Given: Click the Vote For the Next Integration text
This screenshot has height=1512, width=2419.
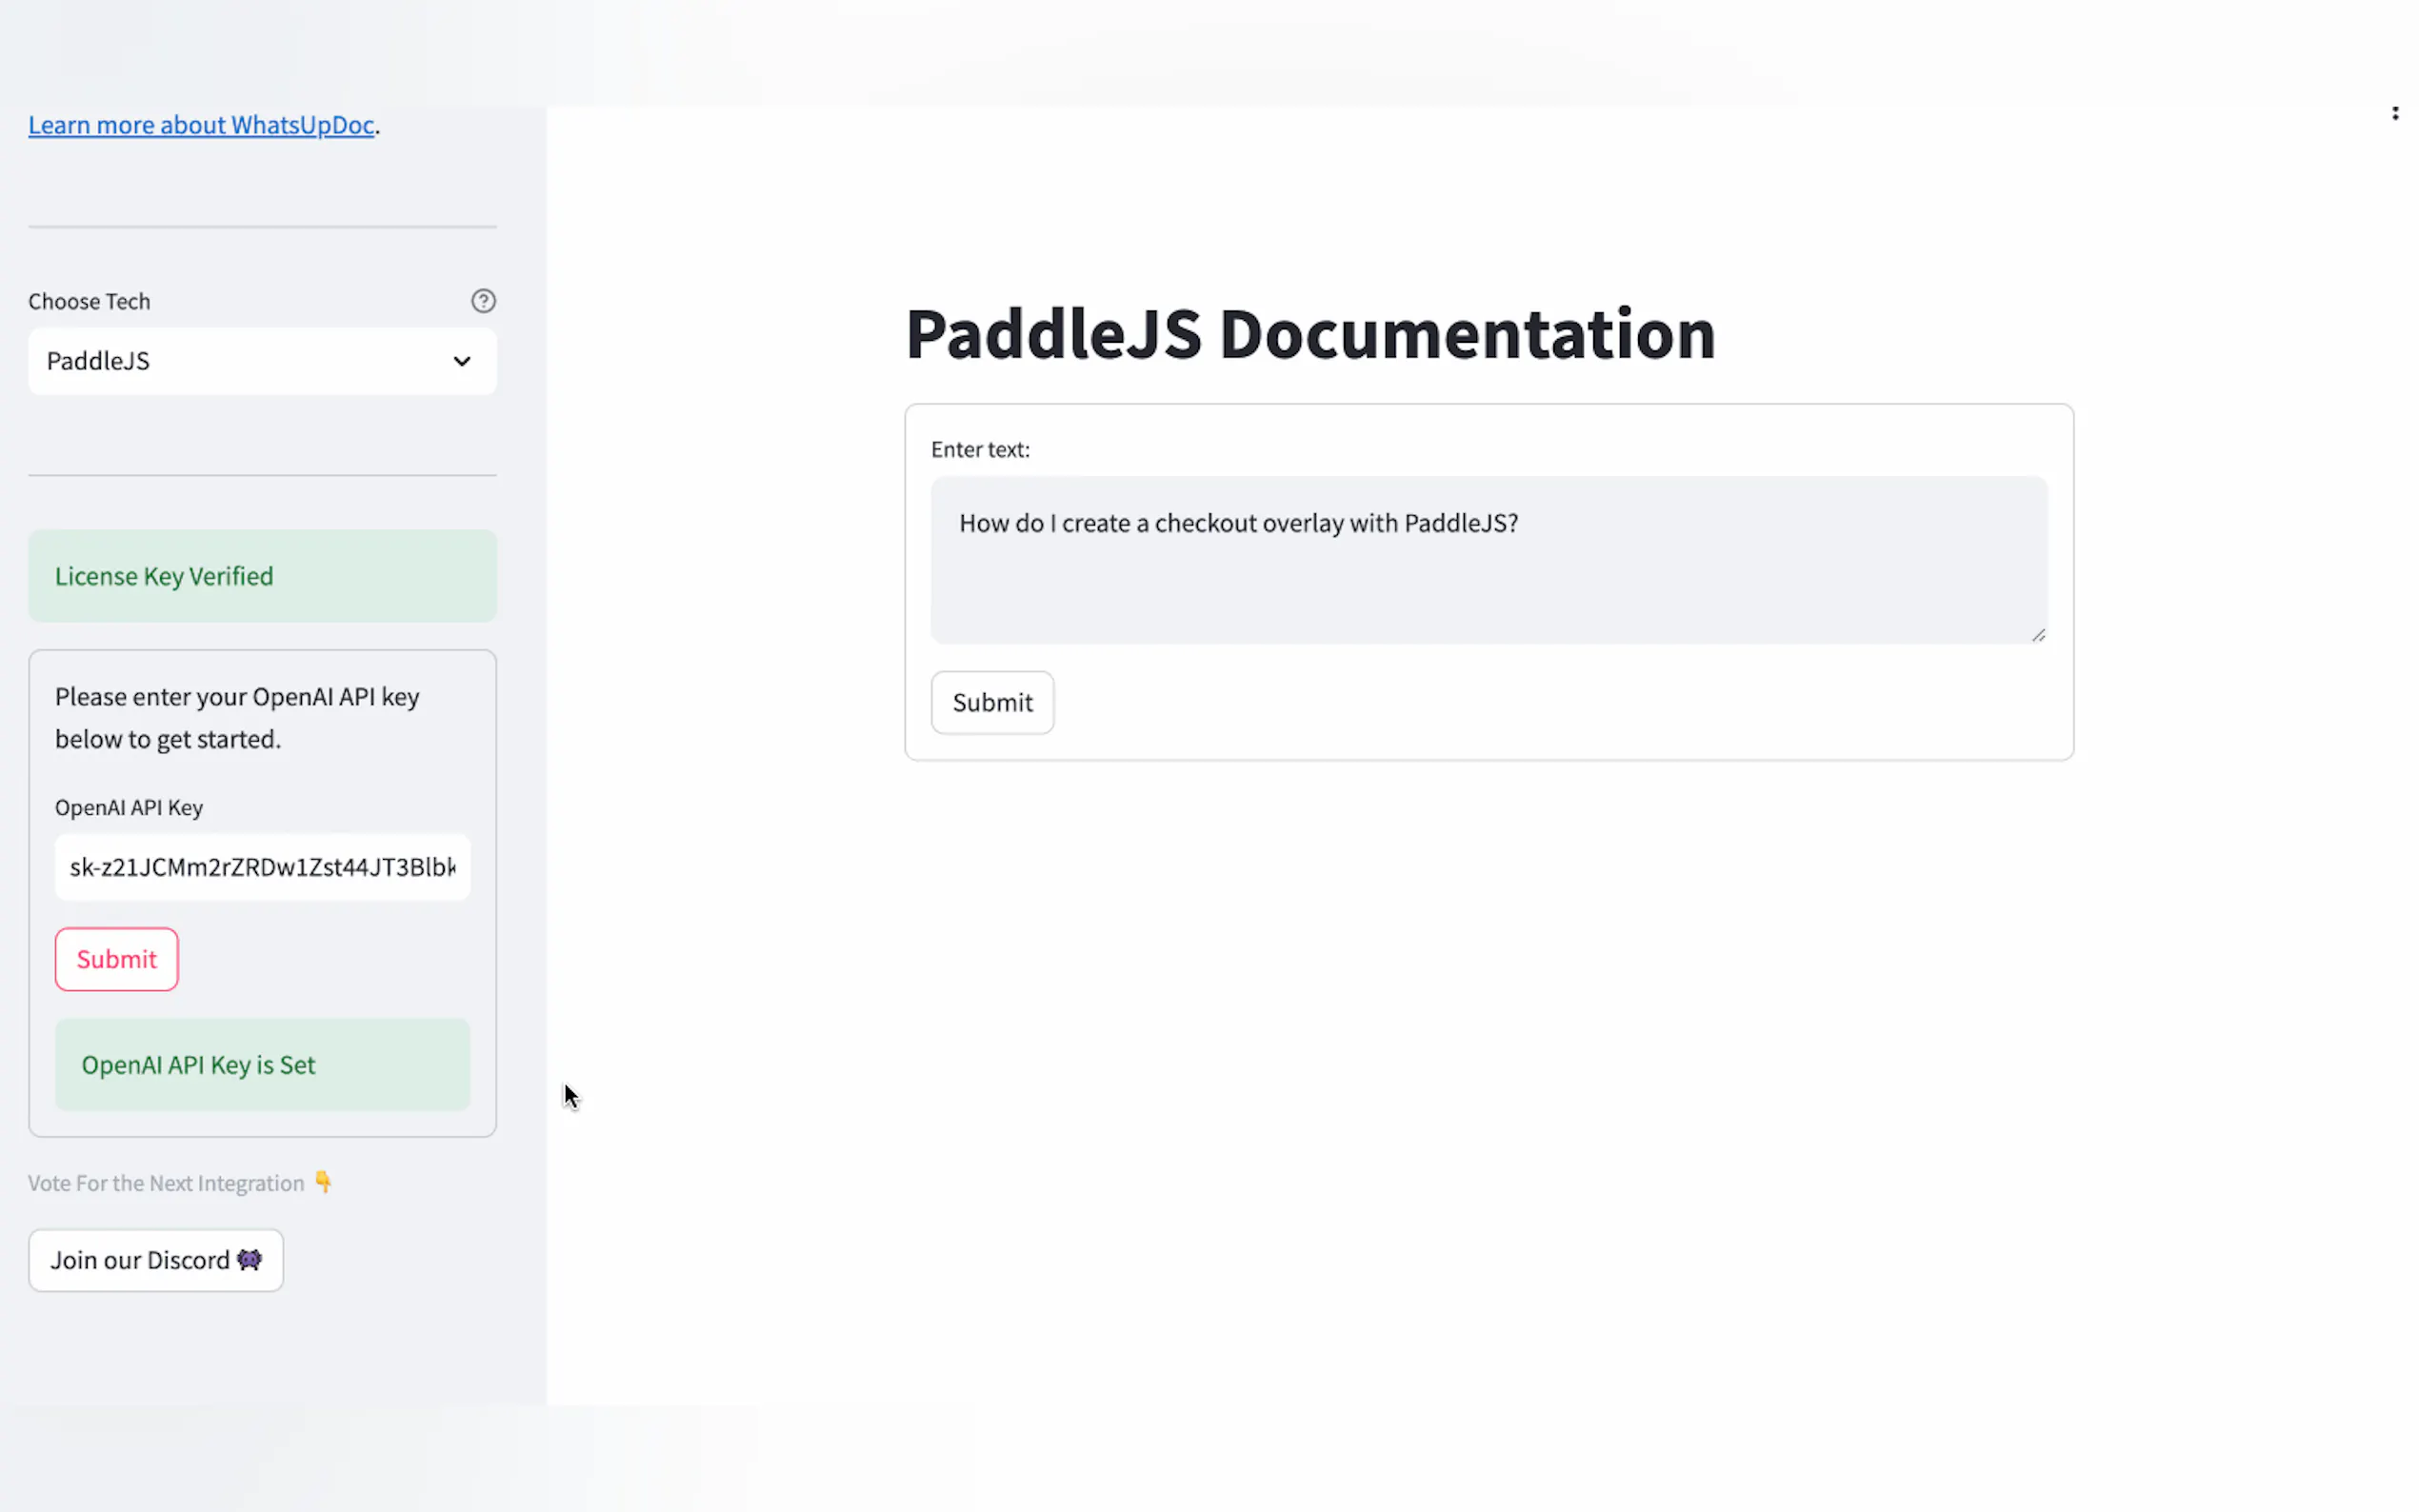Looking at the screenshot, I should point(166,1183).
